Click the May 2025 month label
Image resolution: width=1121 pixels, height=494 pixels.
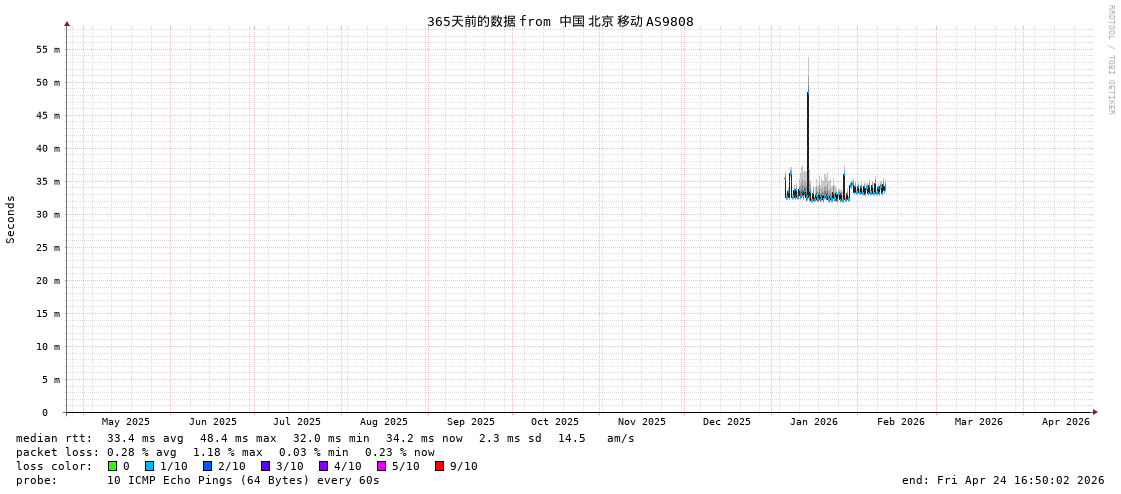click(126, 422)
